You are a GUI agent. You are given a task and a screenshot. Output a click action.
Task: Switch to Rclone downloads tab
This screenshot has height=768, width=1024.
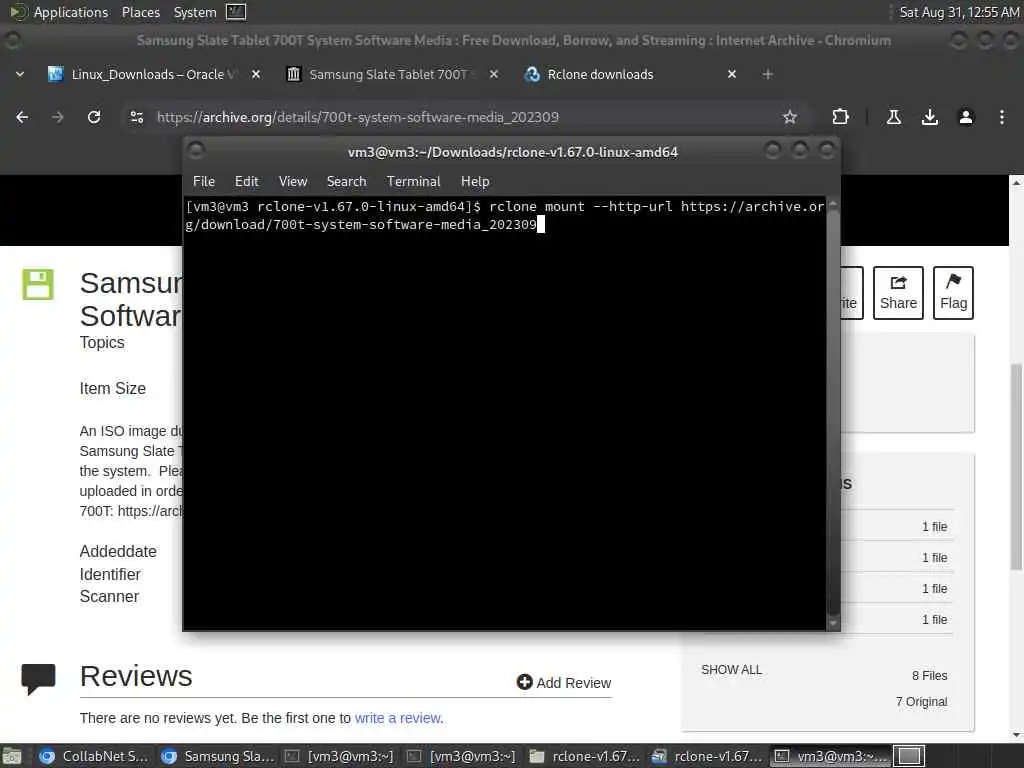coord(600,74)
